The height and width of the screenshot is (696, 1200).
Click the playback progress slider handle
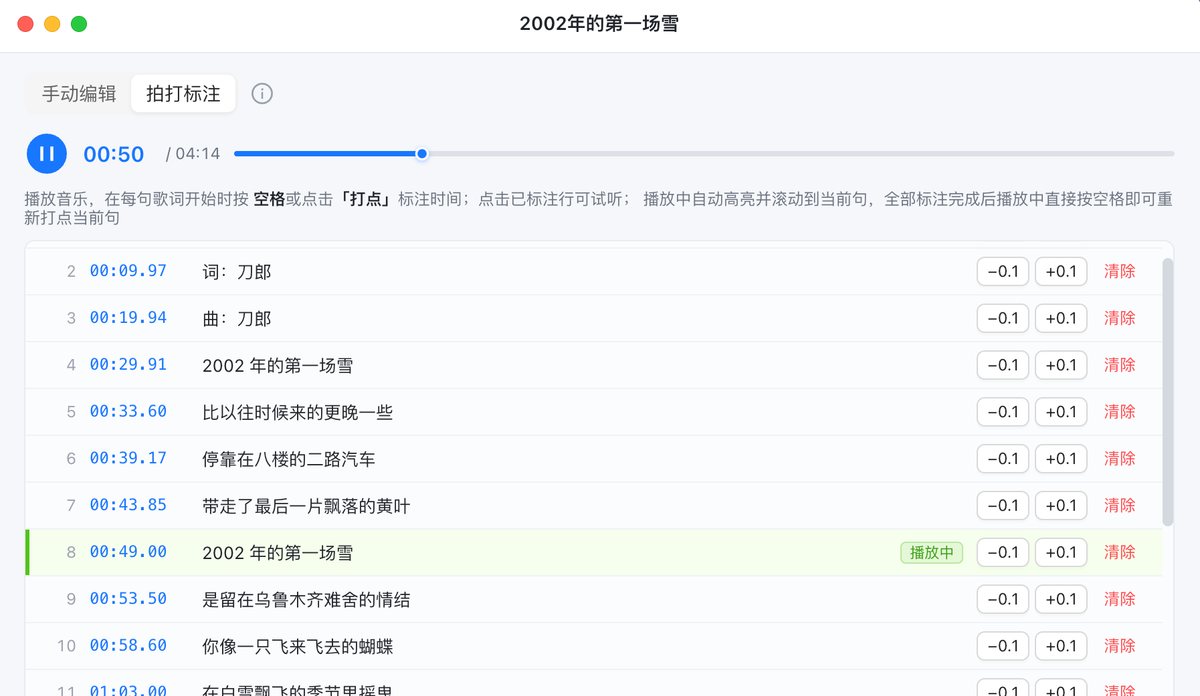(x=422, y=154)
